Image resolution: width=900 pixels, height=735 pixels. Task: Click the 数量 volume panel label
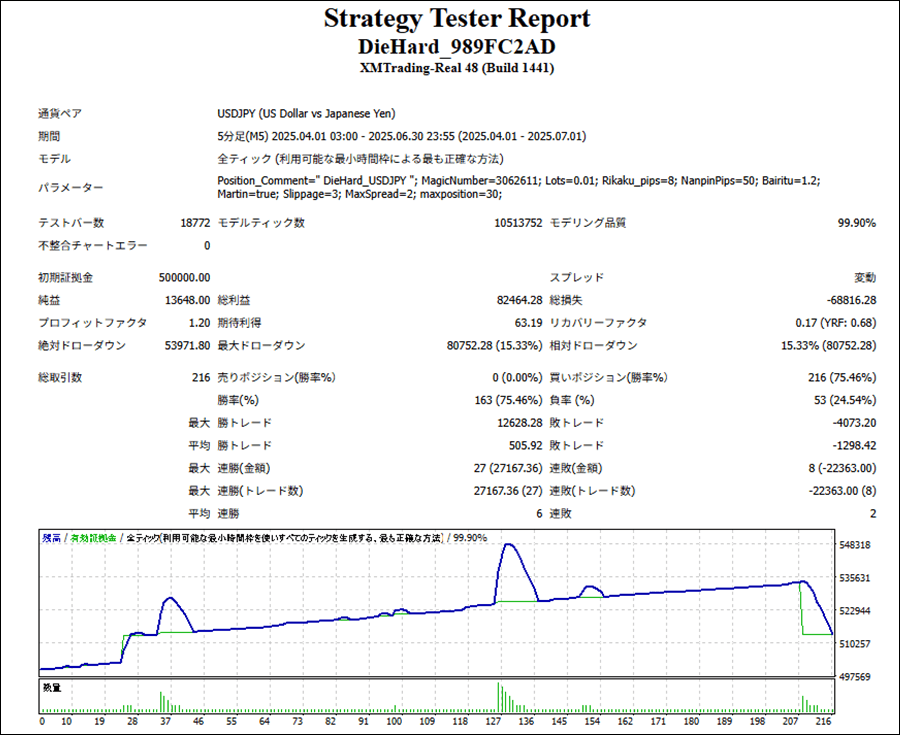tap(52, 687)
